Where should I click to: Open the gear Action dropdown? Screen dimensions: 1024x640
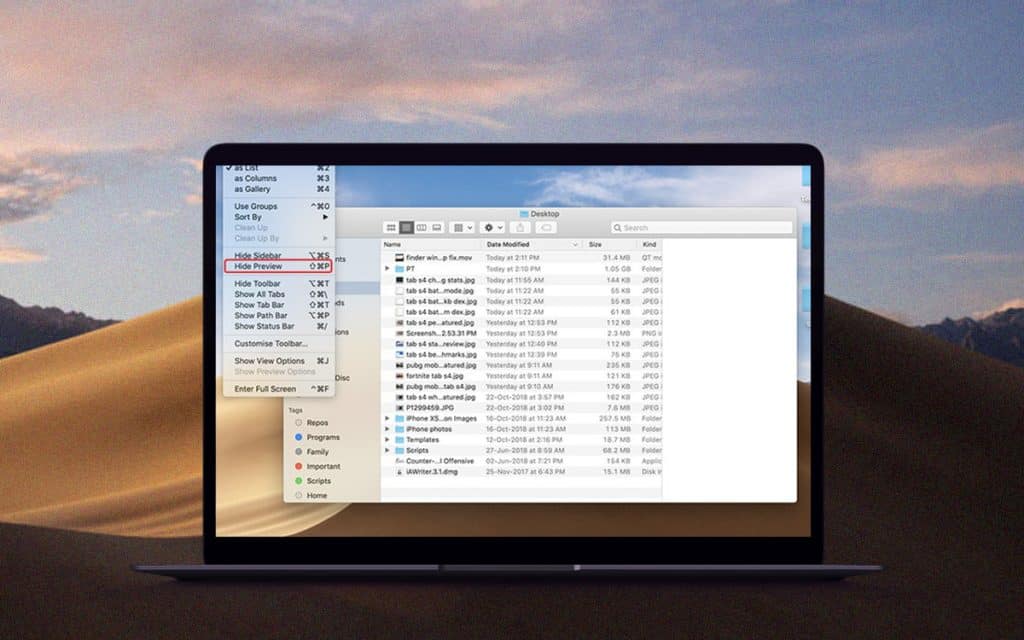click(492, 228)
